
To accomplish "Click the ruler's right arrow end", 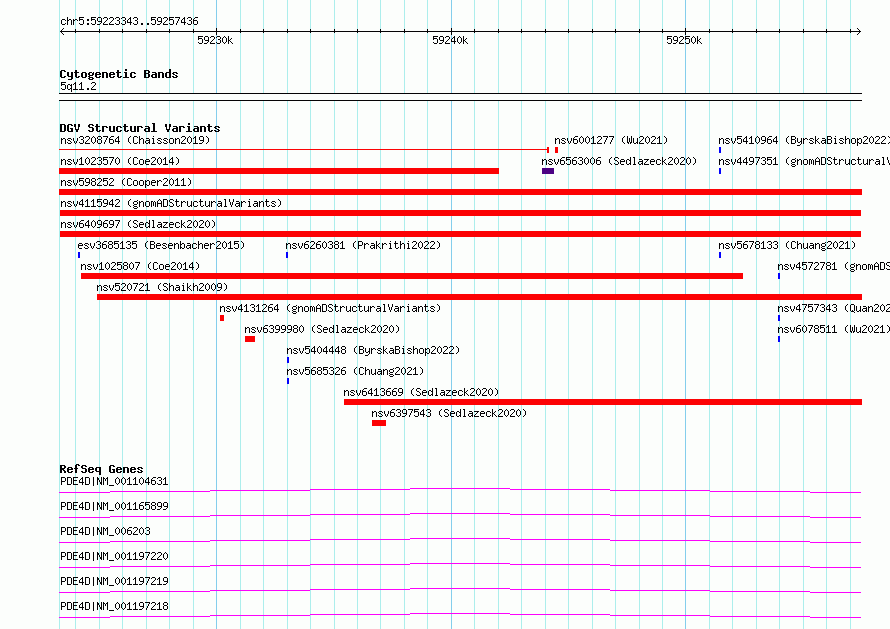I will pyautogui.click(x=859, y=31).
